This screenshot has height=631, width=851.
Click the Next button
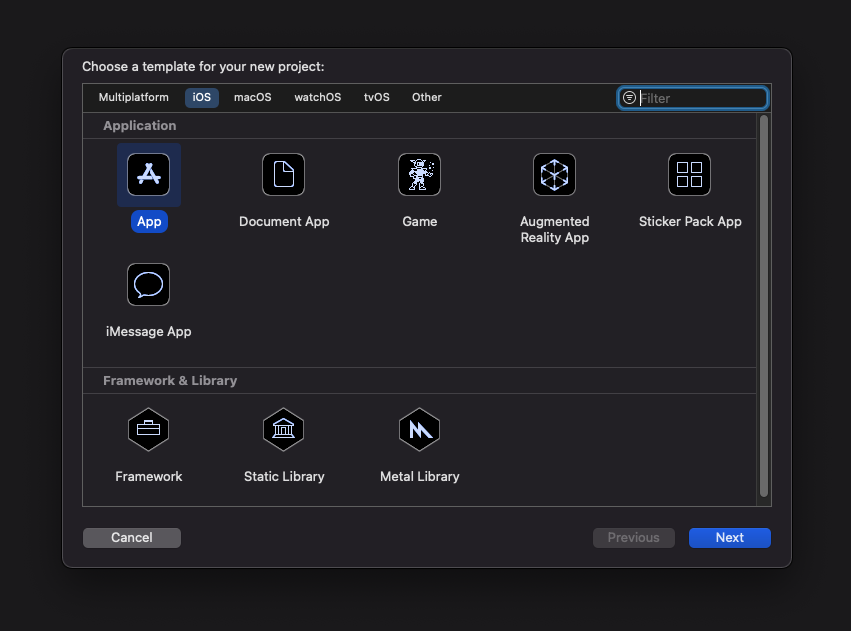[729, 538]
